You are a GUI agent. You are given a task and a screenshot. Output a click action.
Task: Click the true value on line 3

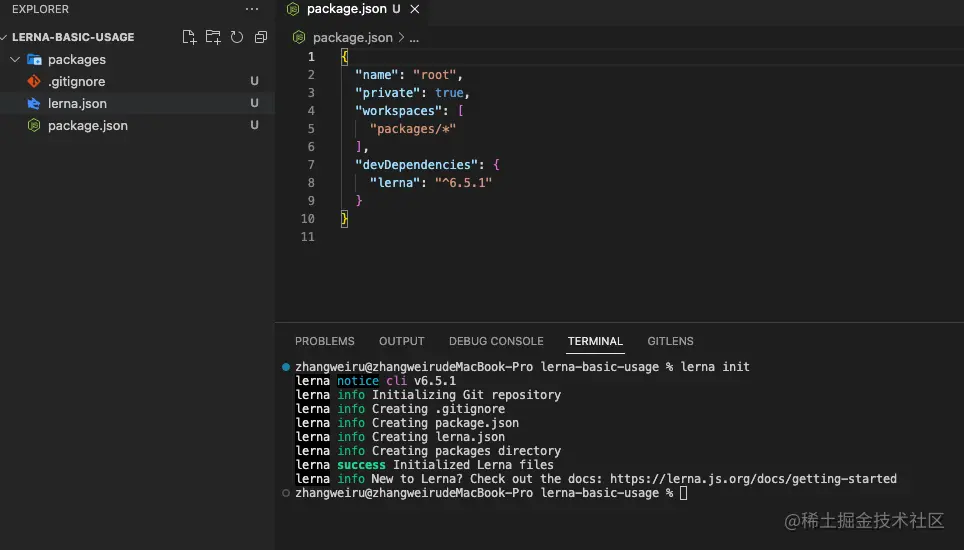pos(449,93)
